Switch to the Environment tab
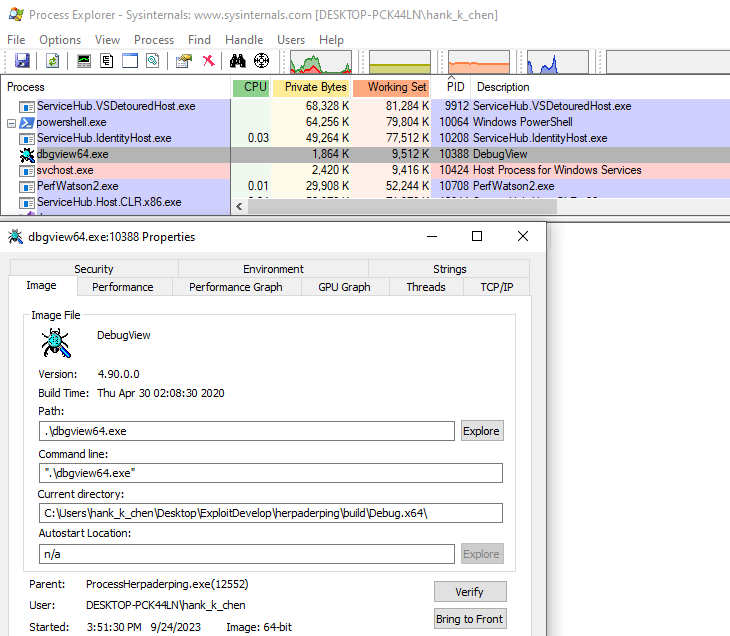 (273, 269)
